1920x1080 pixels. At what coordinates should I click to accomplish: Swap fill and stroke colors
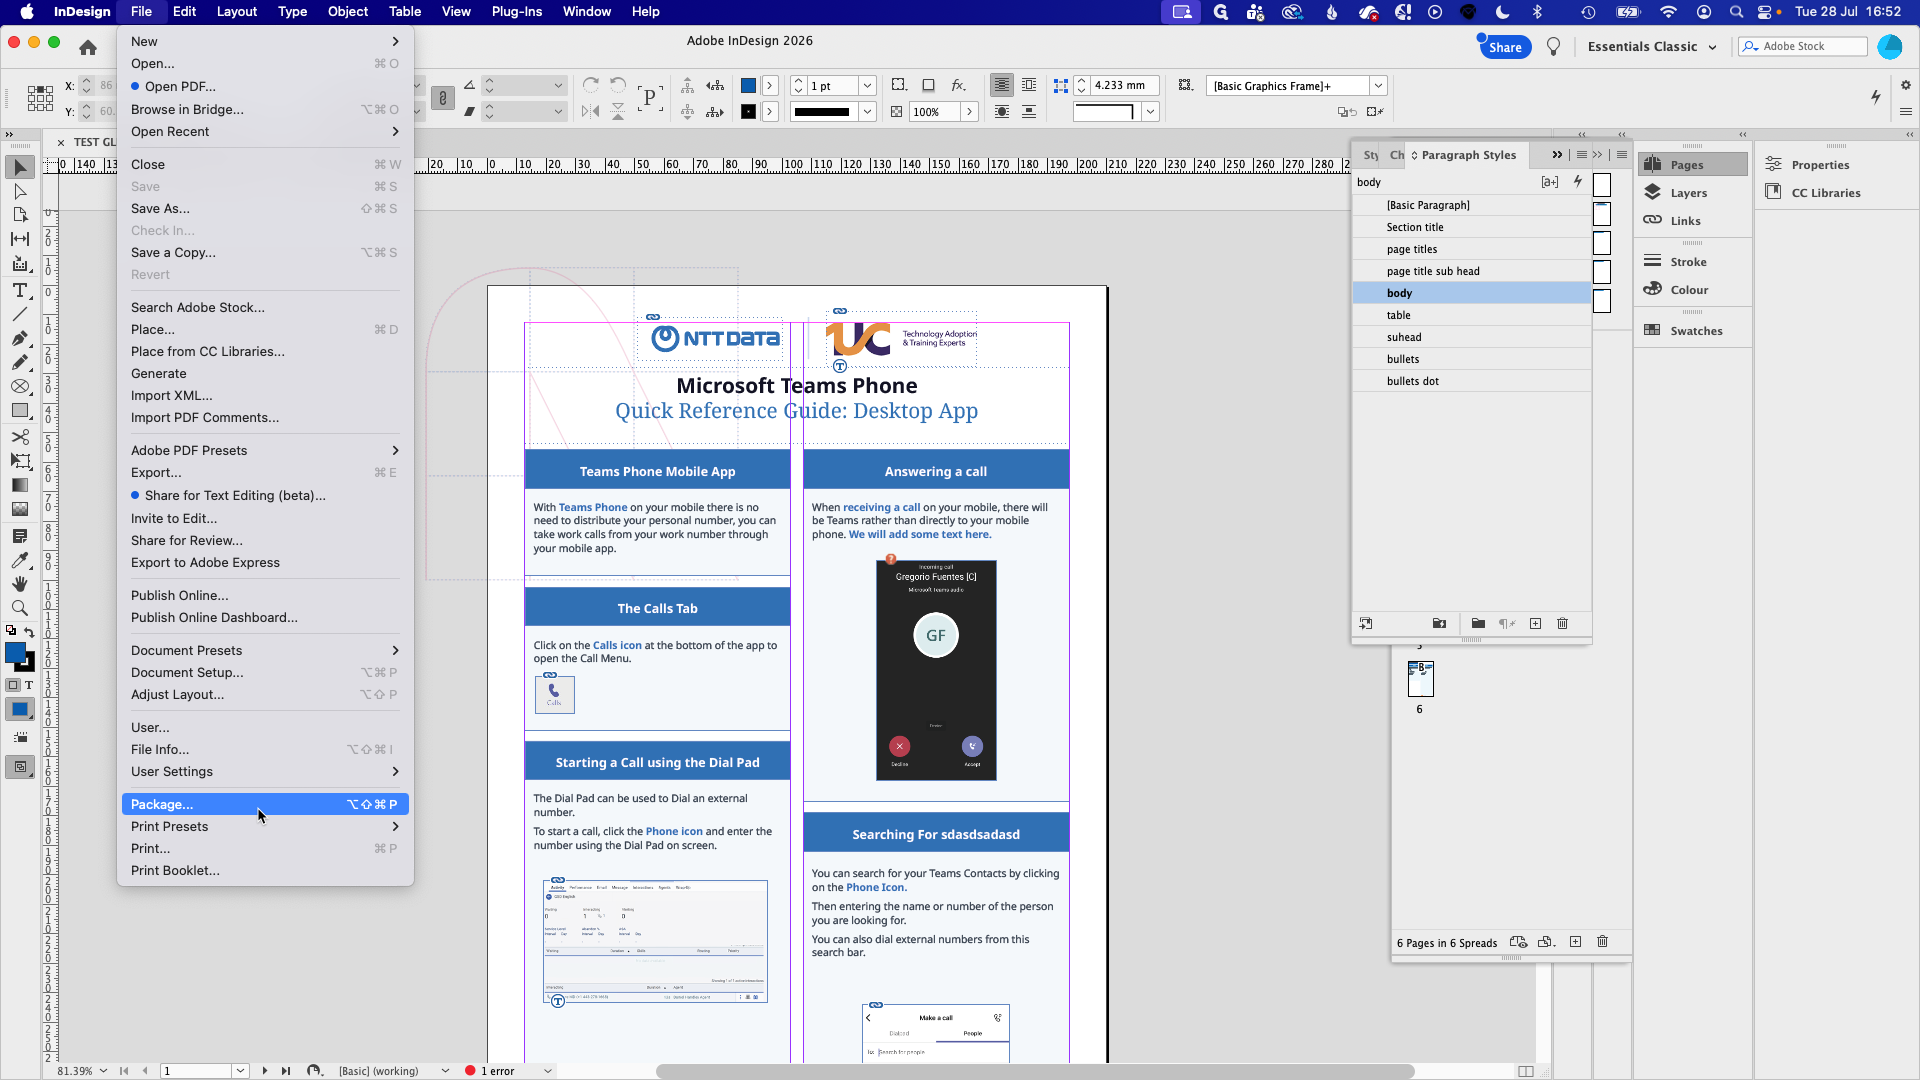point(29,632)
